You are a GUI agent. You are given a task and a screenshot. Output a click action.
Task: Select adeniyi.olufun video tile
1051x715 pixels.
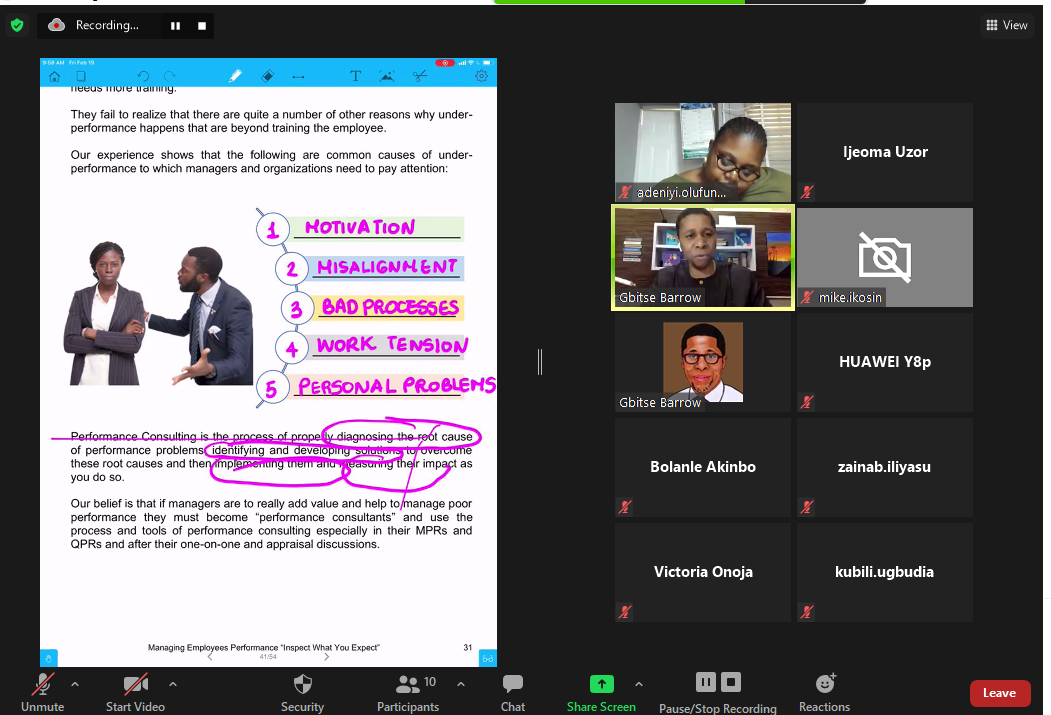click(x=702, y=152)
